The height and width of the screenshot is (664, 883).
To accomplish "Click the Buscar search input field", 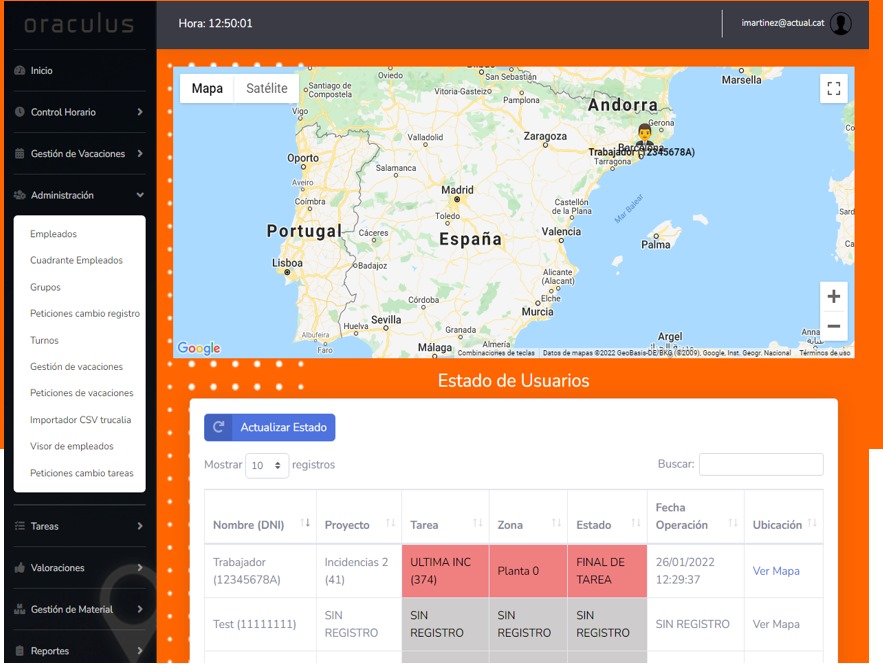I will point(761,464).
